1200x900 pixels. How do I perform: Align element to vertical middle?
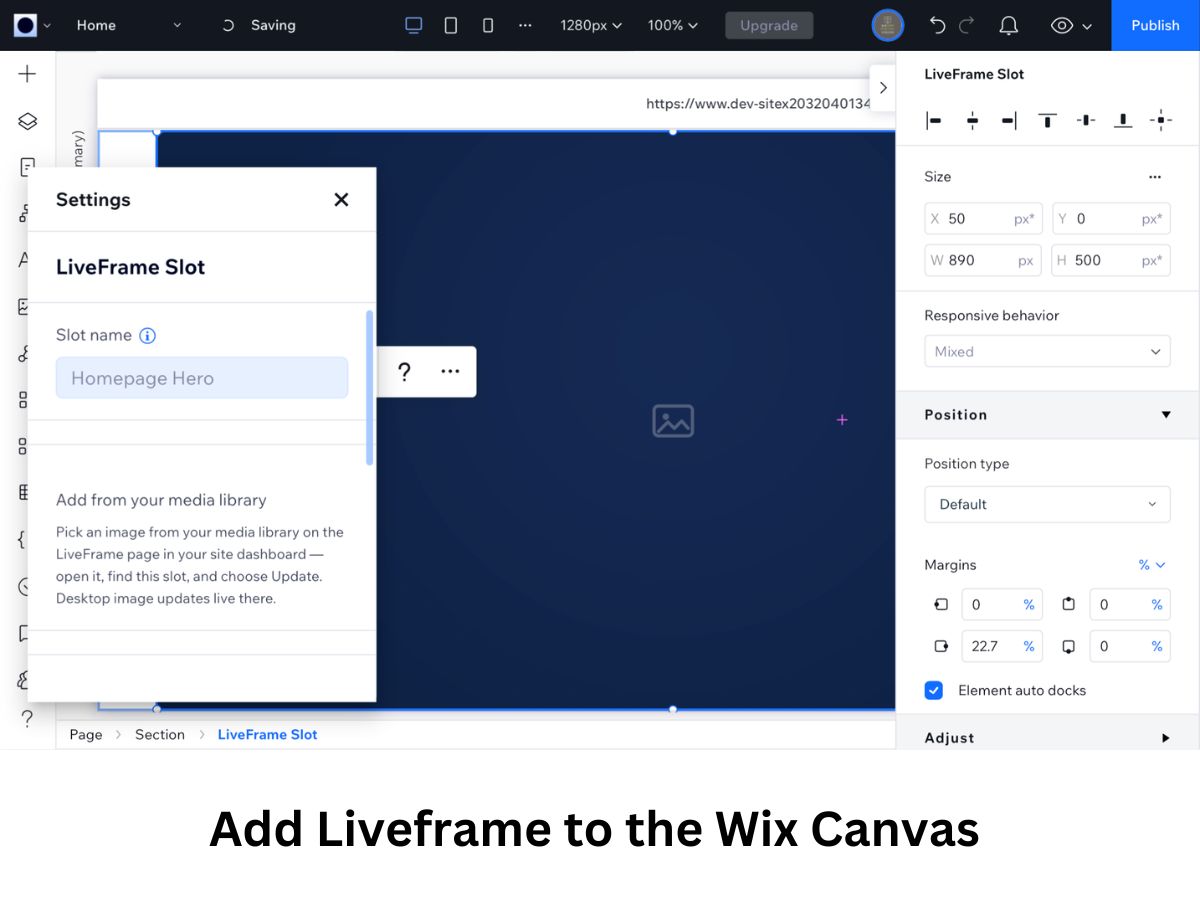coord(1086,121)
